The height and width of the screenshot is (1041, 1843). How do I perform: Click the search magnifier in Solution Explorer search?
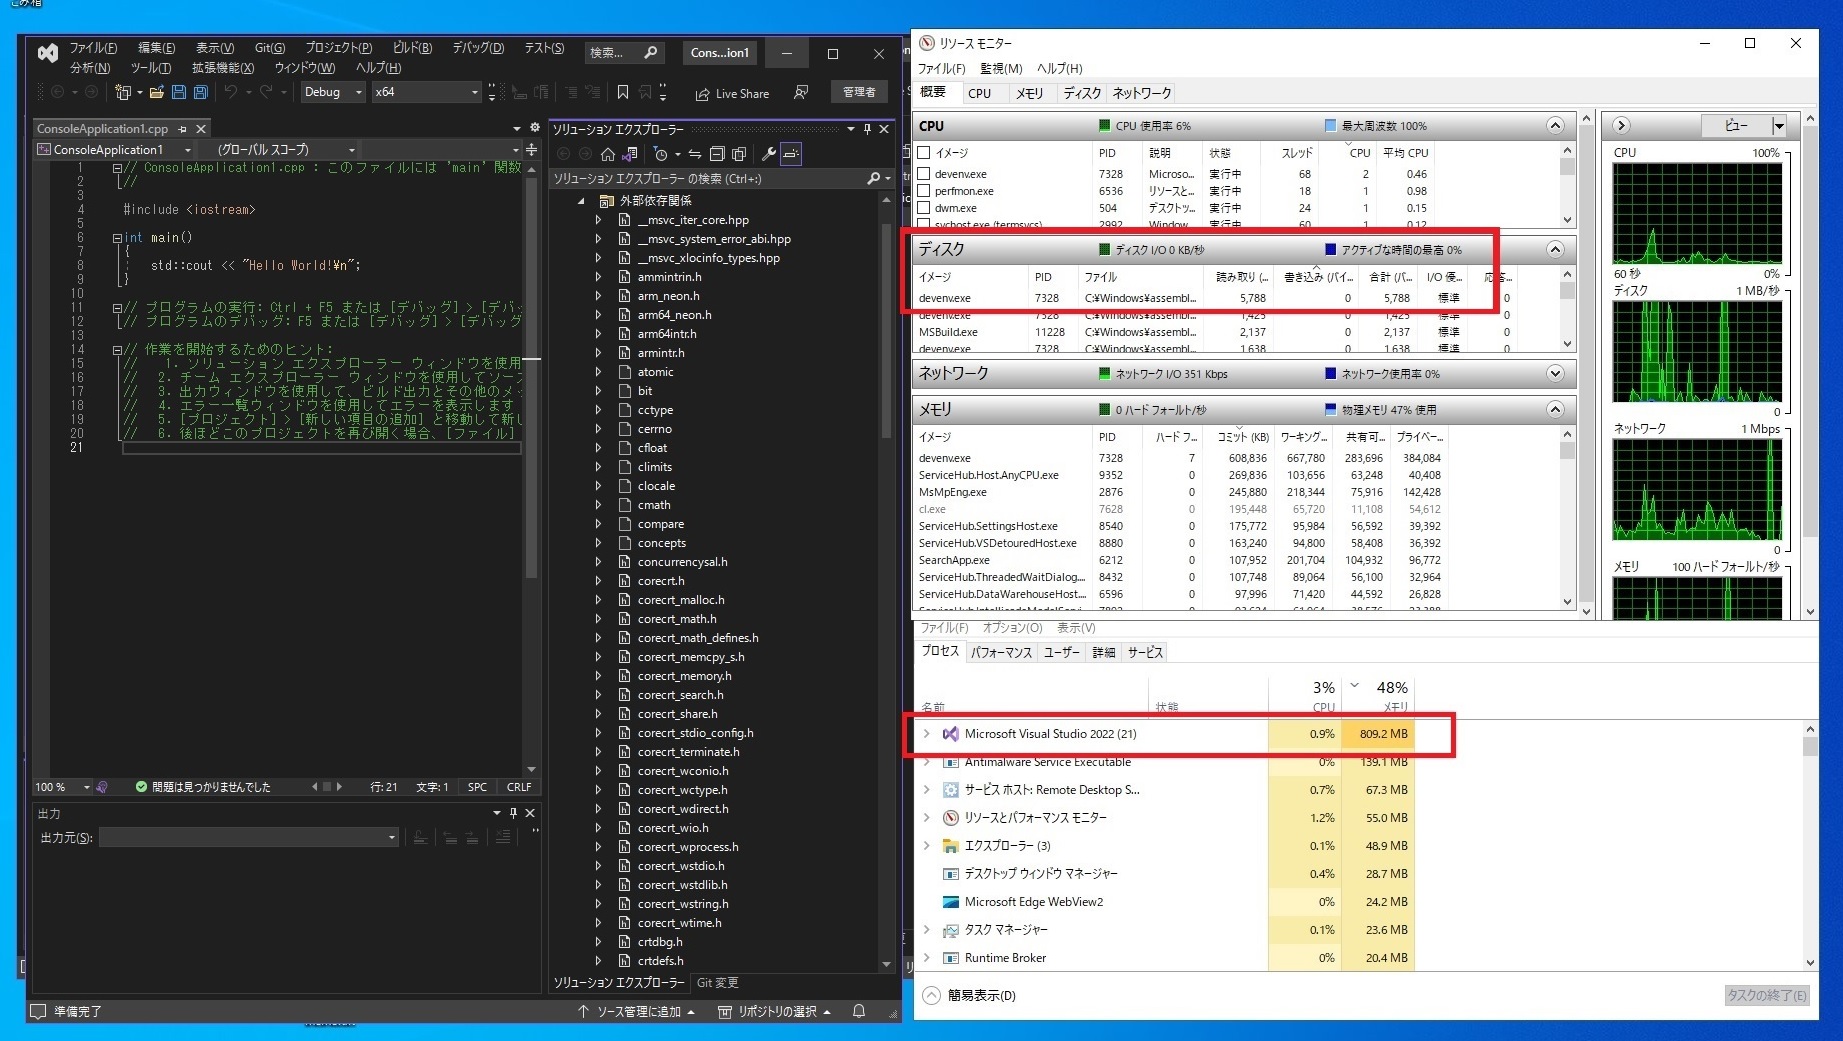(x=874, y=178)
